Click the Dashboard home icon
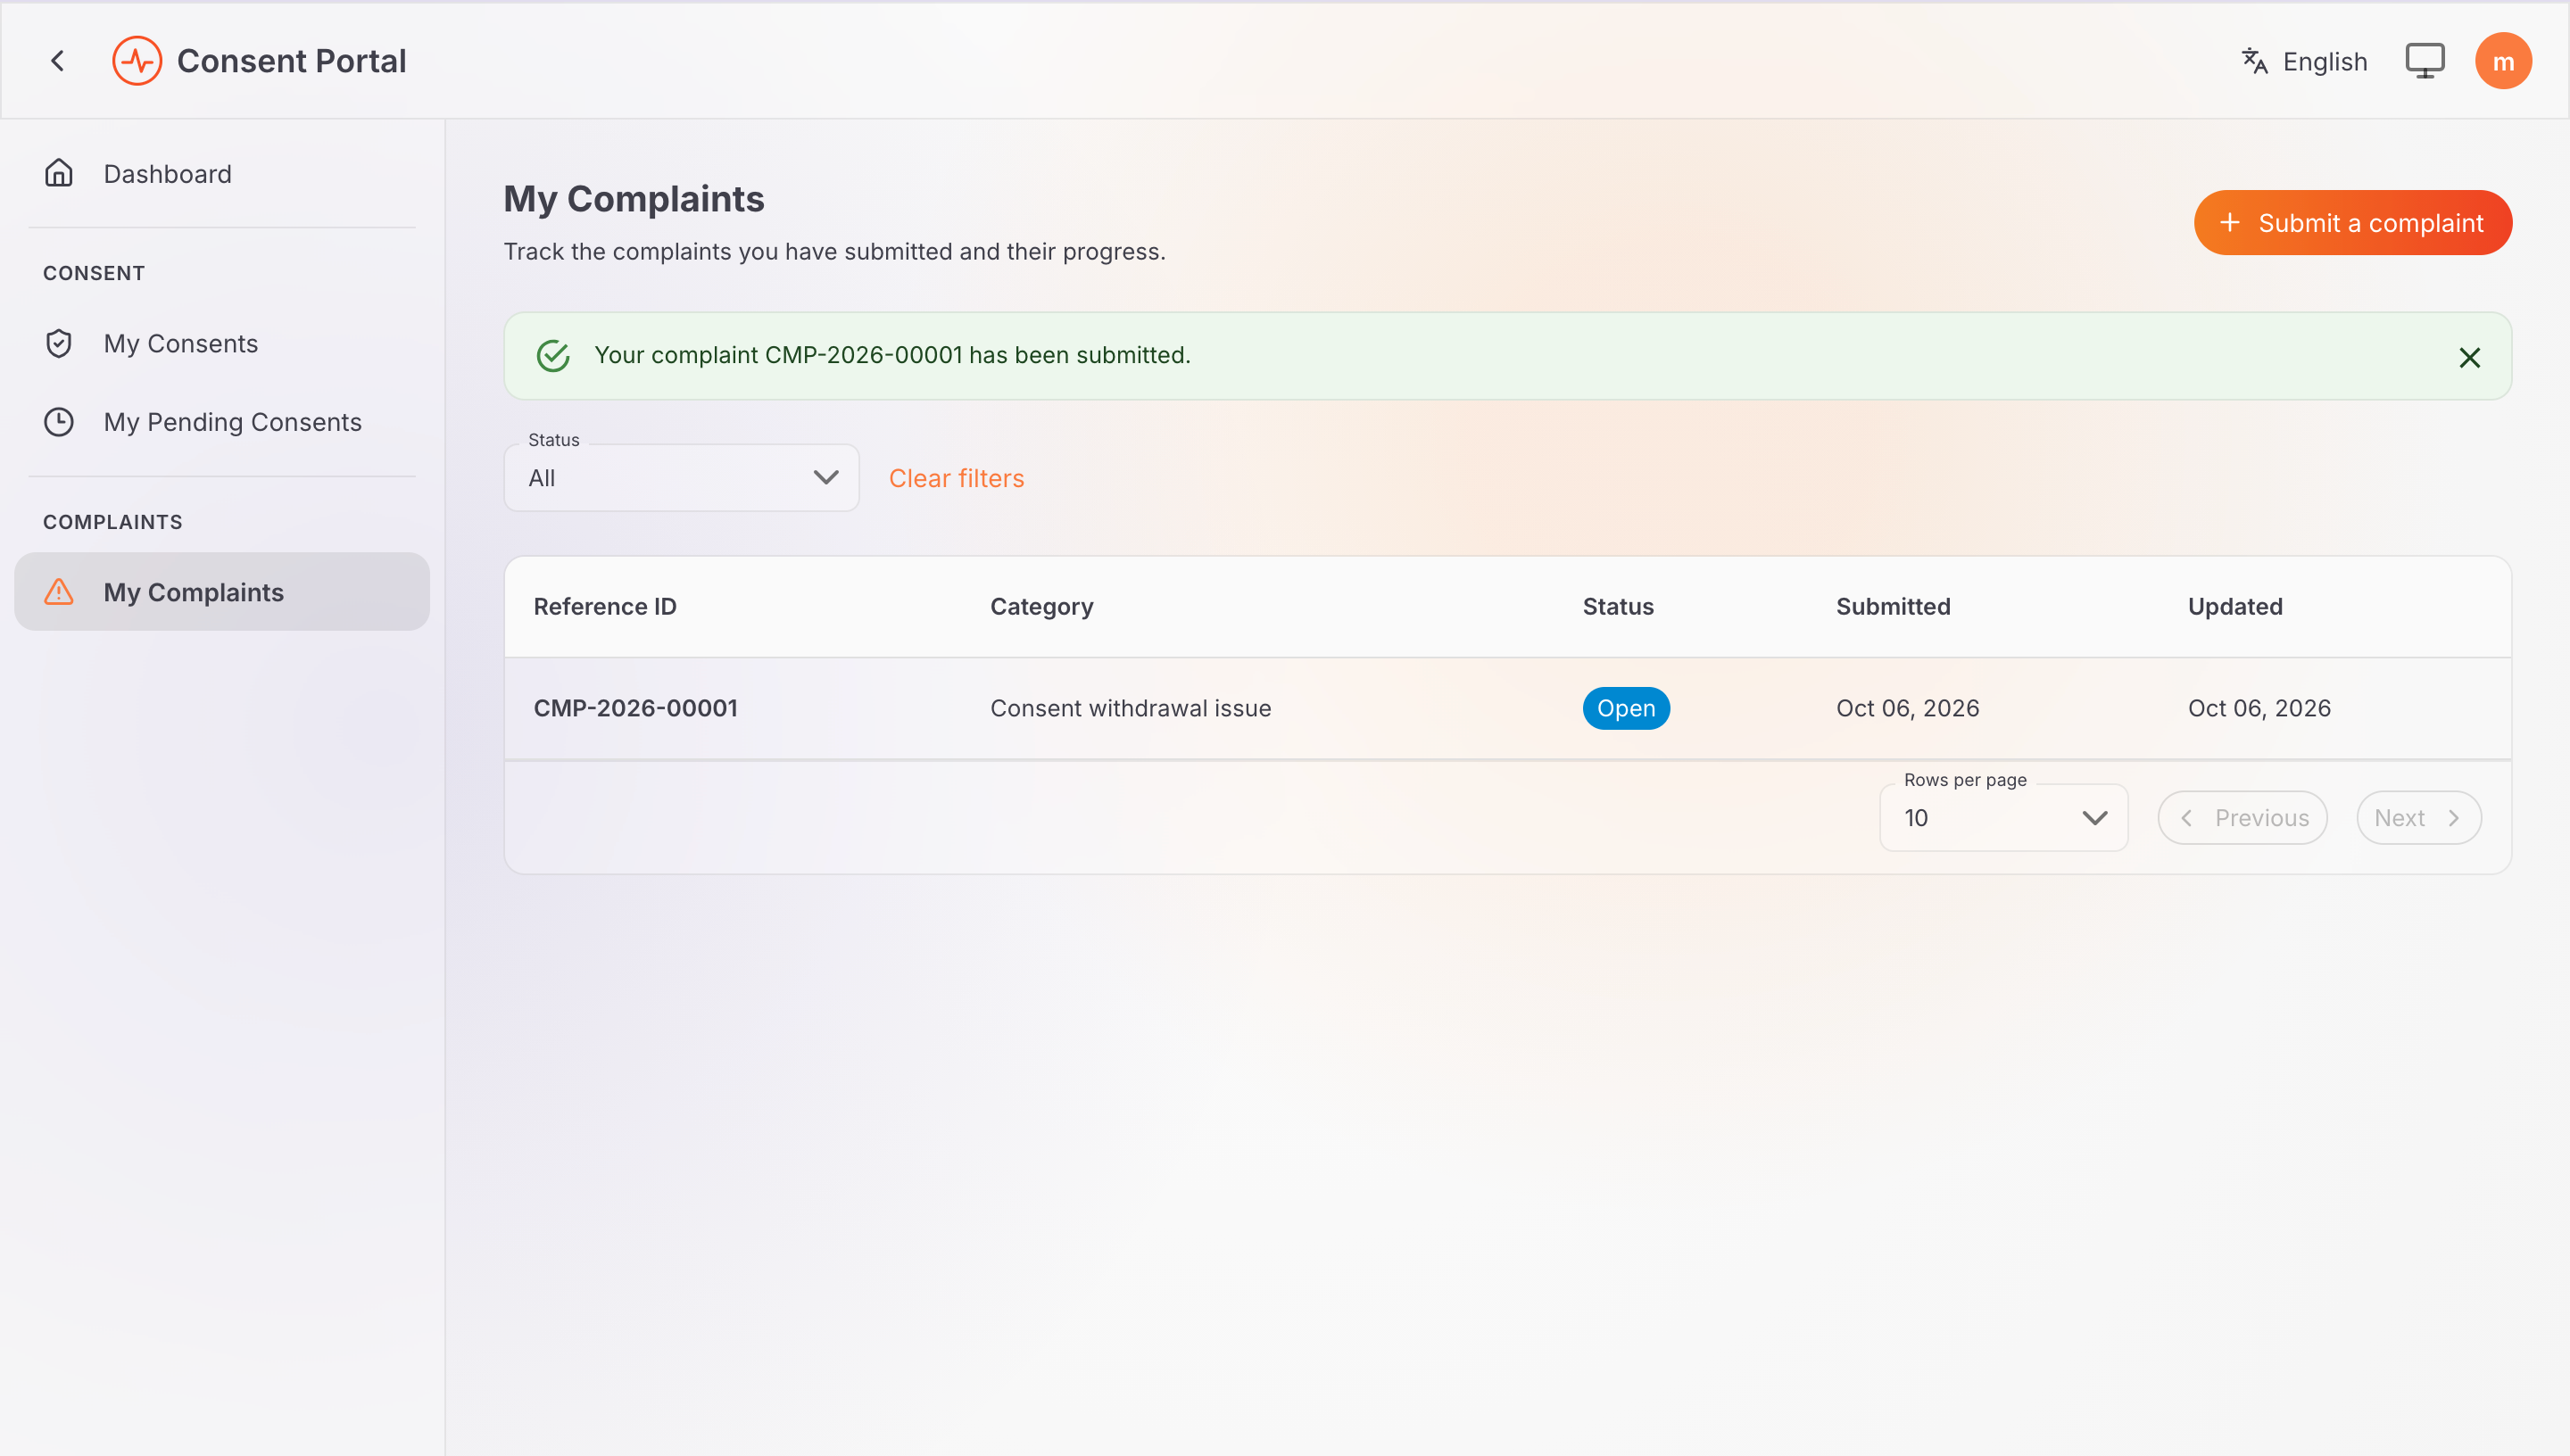2570x1456 pixels. [59, 173]
